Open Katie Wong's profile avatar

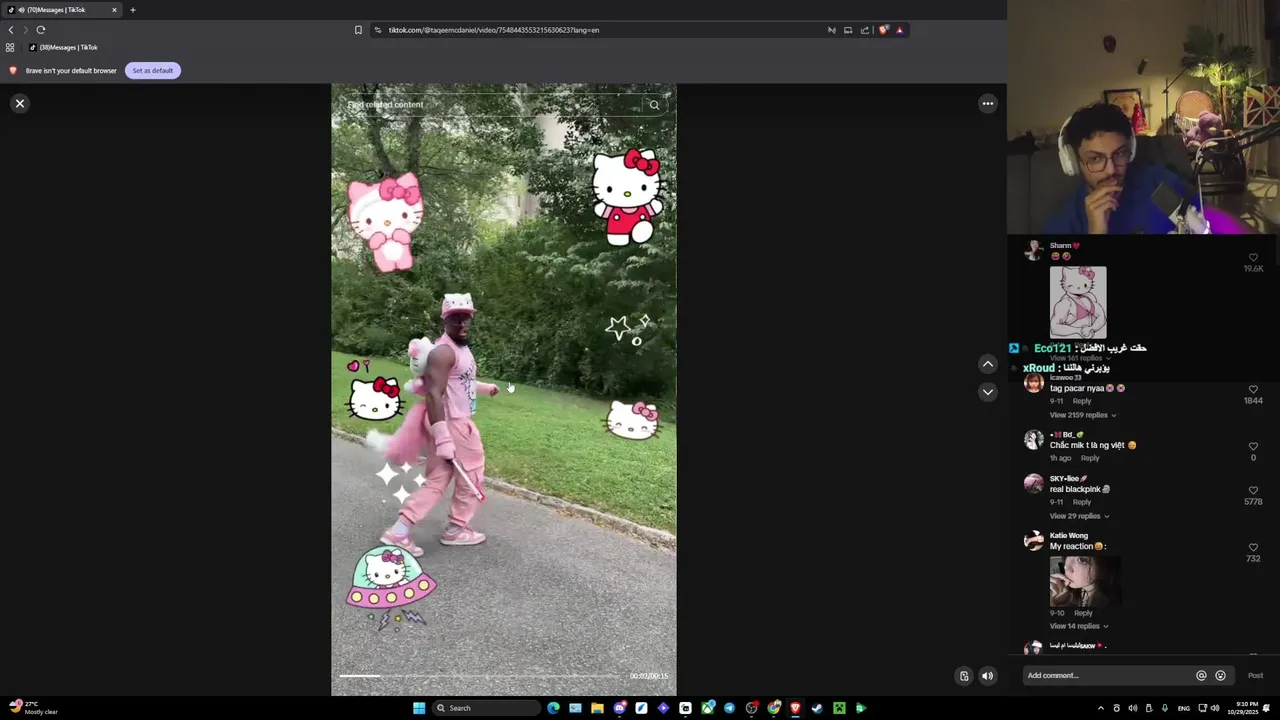pyautogui.click(x=1034, y=541)
